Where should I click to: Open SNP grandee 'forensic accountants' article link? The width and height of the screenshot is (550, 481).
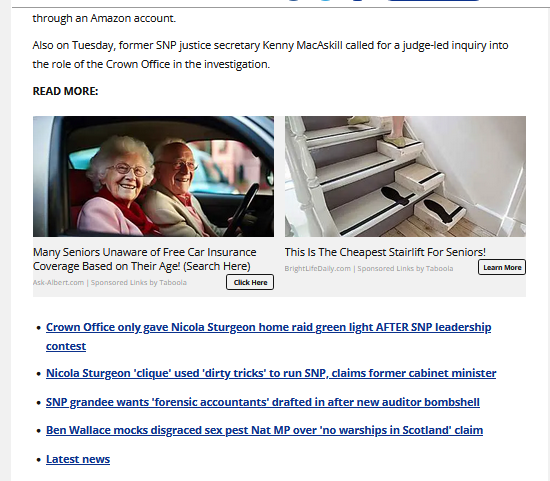(x=263, y=402)
